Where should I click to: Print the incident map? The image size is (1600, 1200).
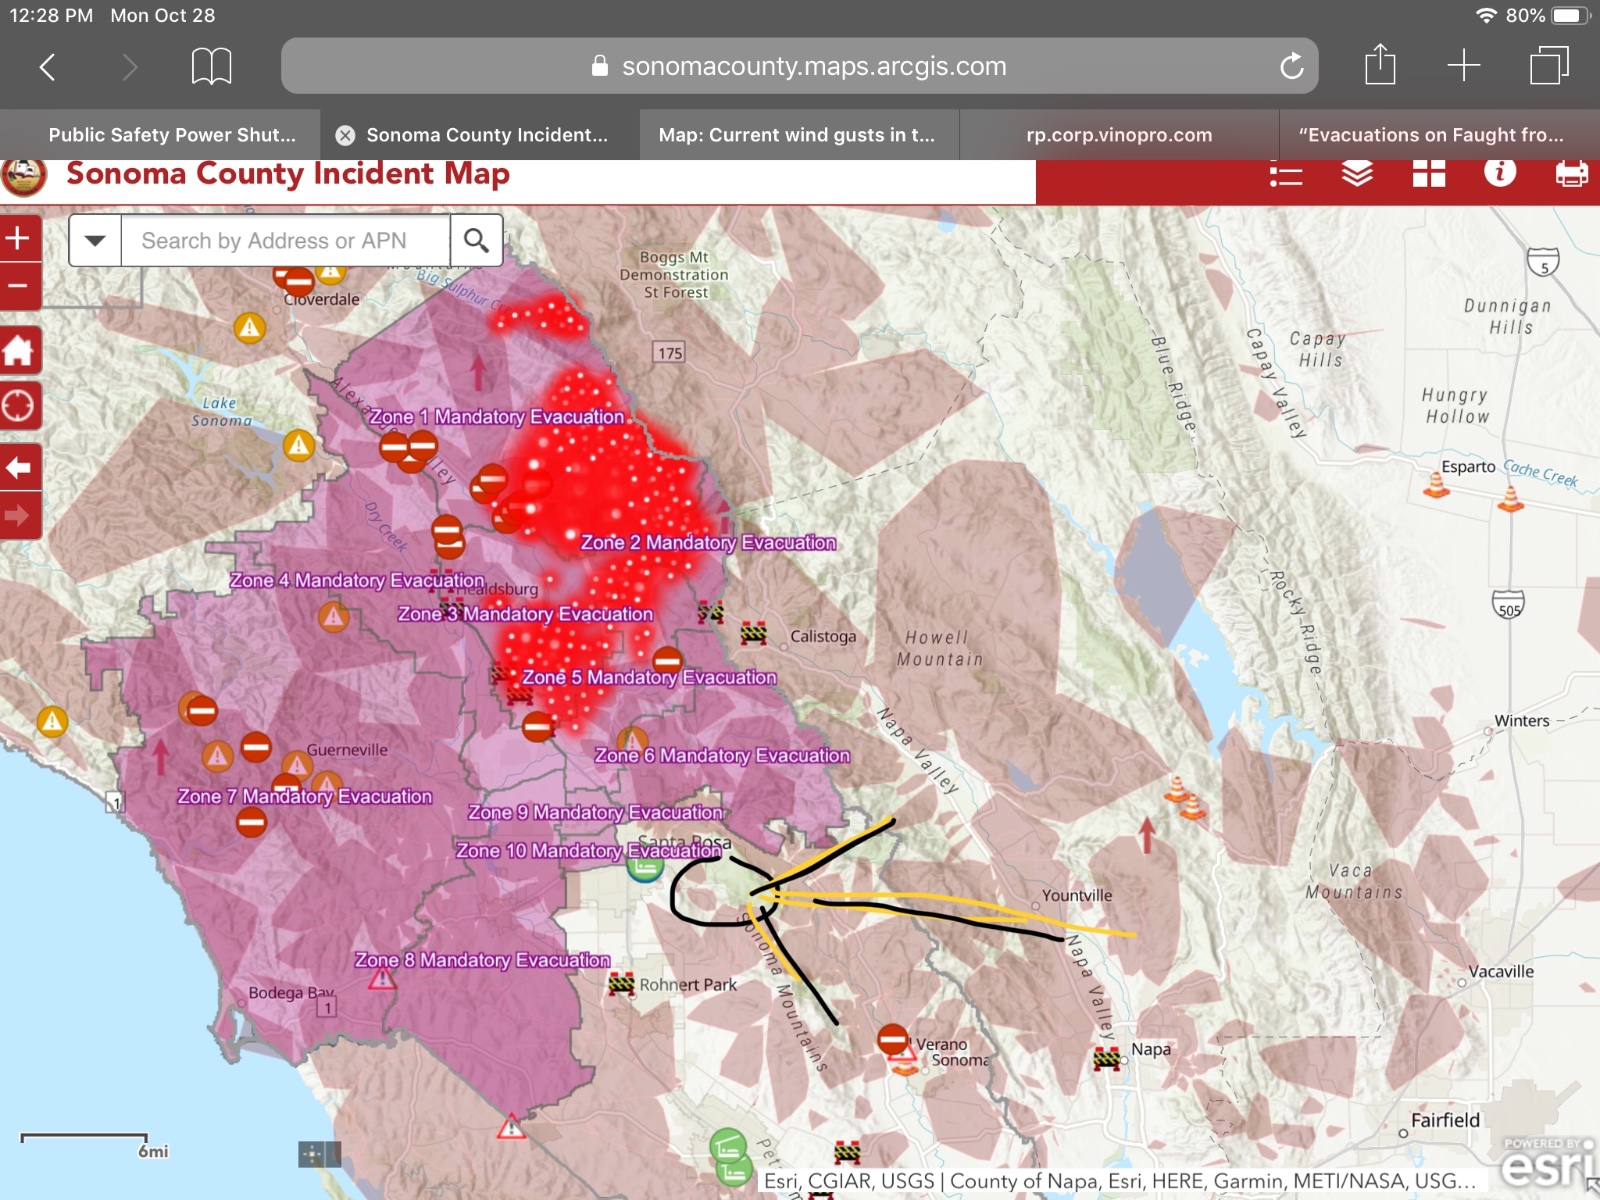tap(1571, 174)
